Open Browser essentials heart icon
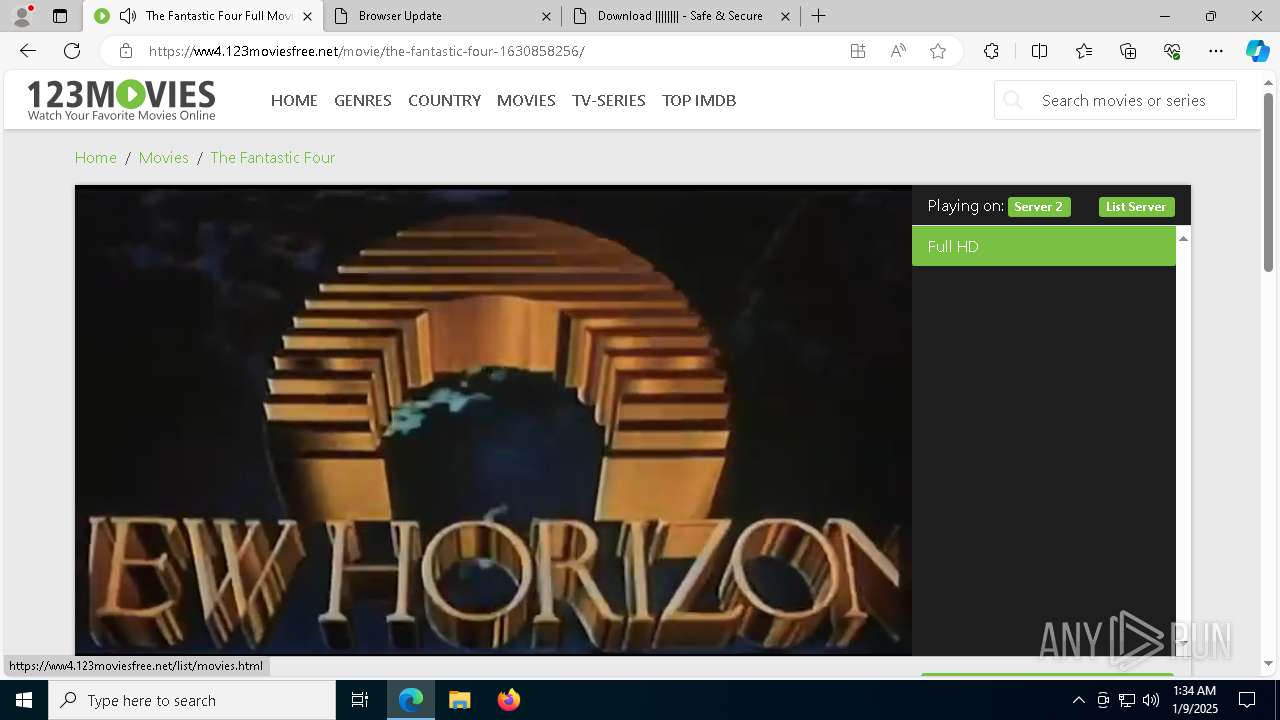 coord(1172,51)
